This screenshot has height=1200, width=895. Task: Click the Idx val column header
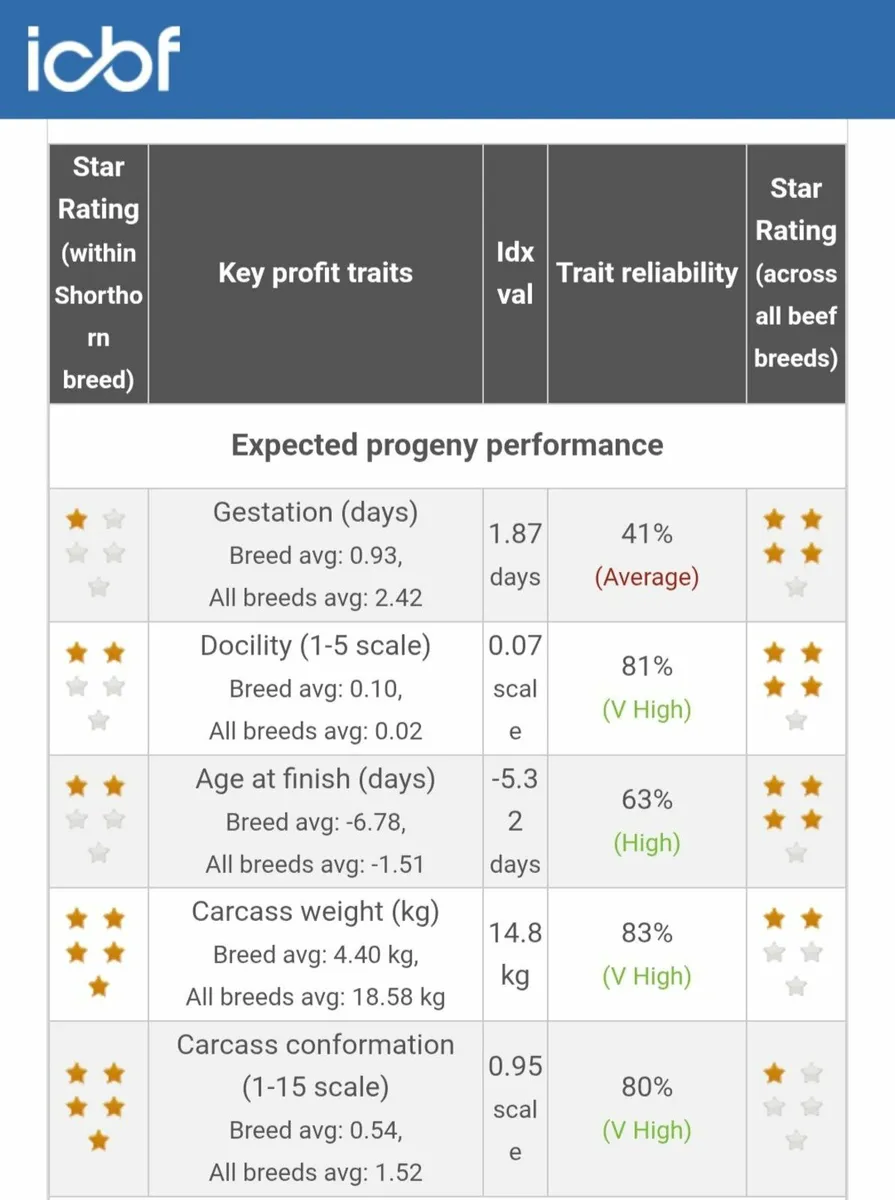coord(515,273)
